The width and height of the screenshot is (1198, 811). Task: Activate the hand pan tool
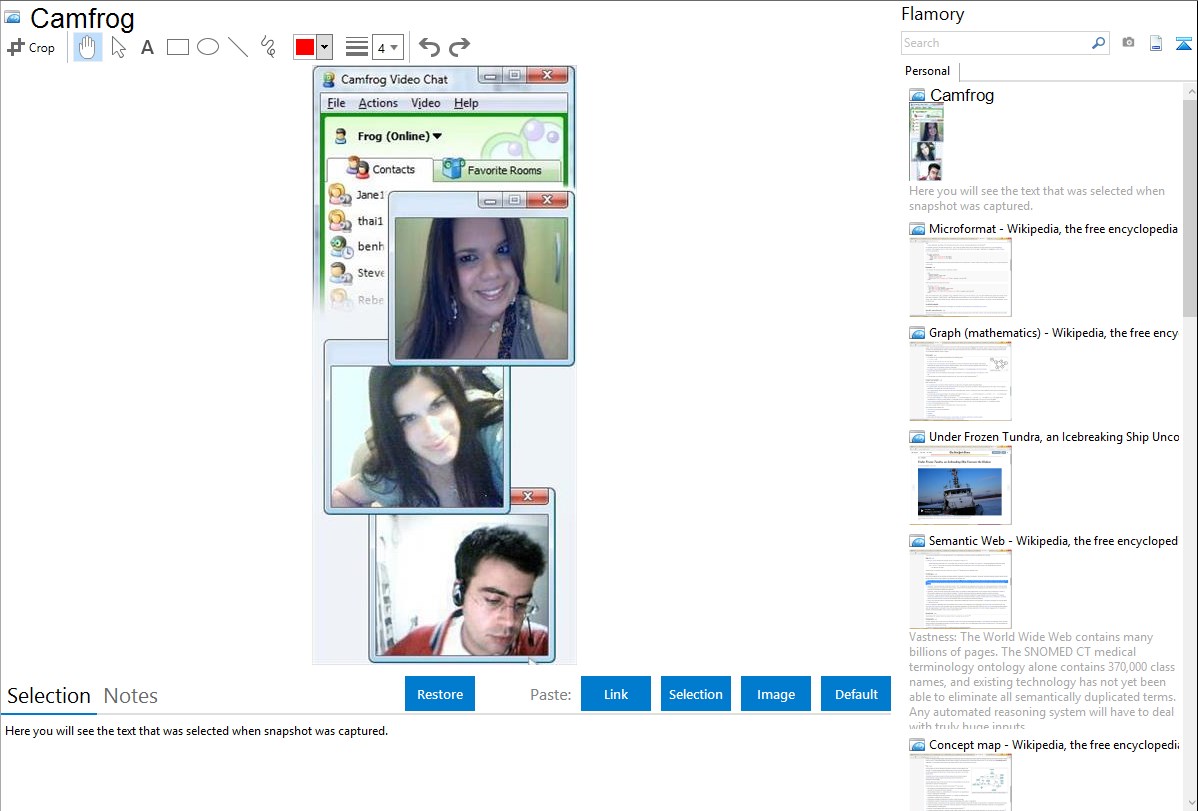point(87,47)
